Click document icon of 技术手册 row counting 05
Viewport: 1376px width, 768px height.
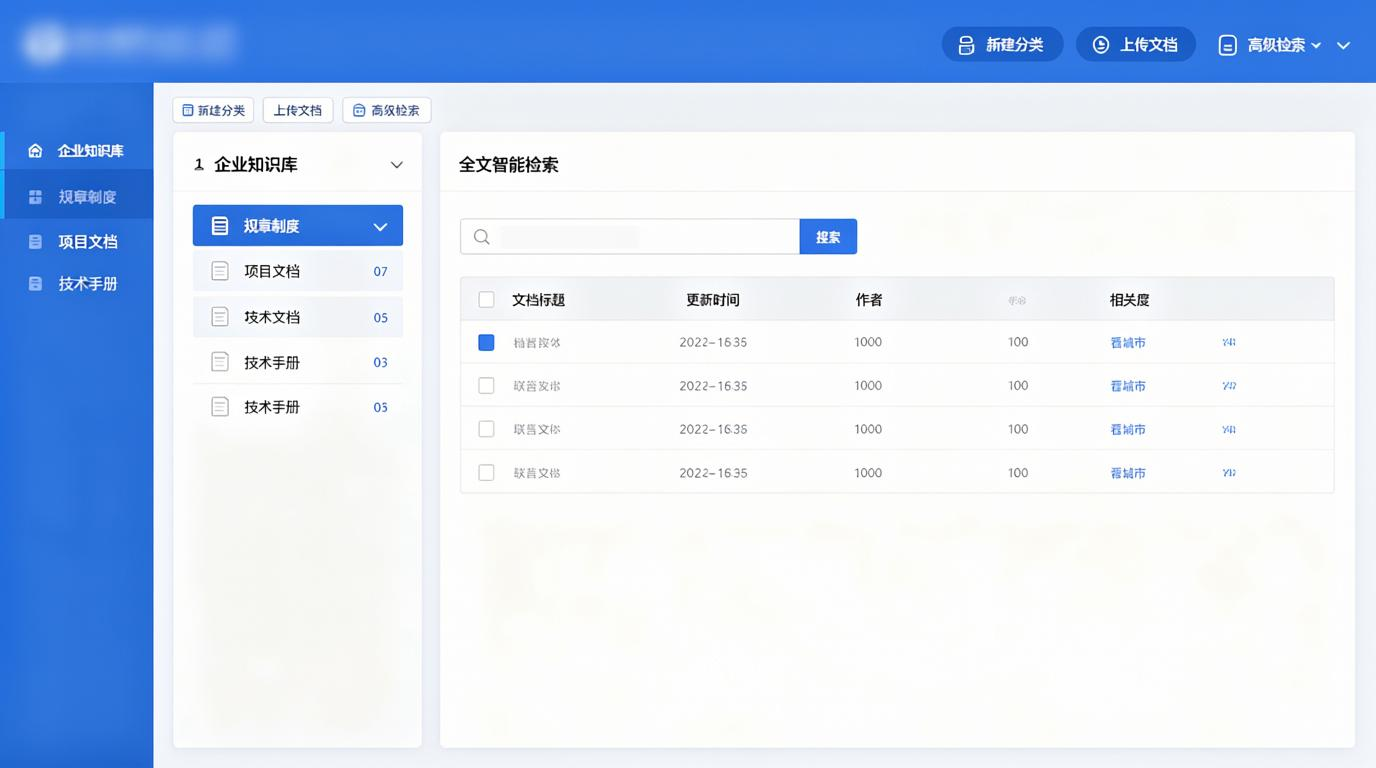(220, 407)
